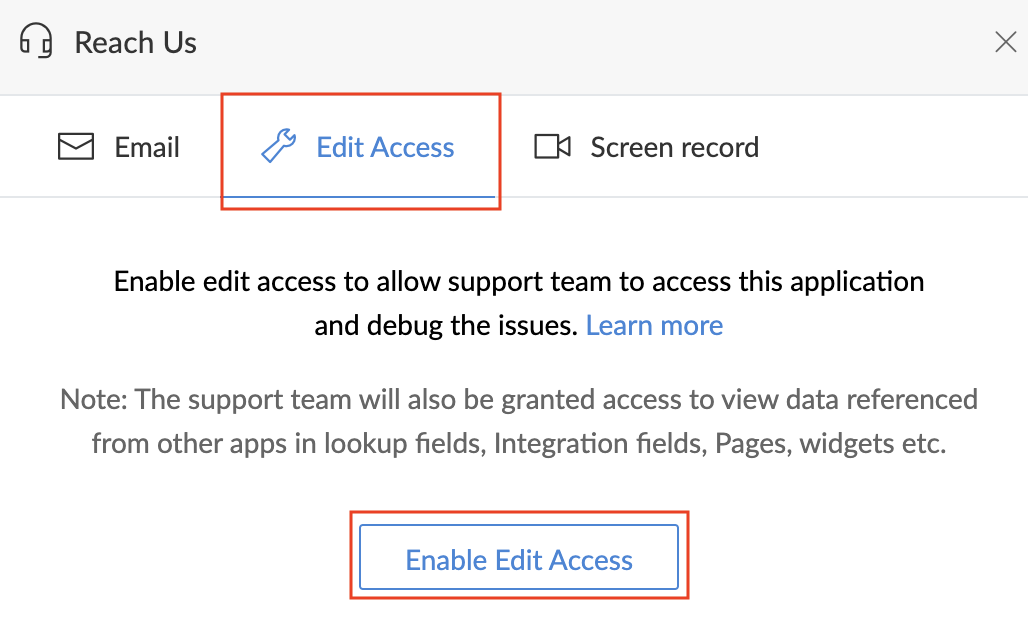This screenshot has width=1028, height=622.
Task: Close the Reach Us panel
Action: (1005, 42)
